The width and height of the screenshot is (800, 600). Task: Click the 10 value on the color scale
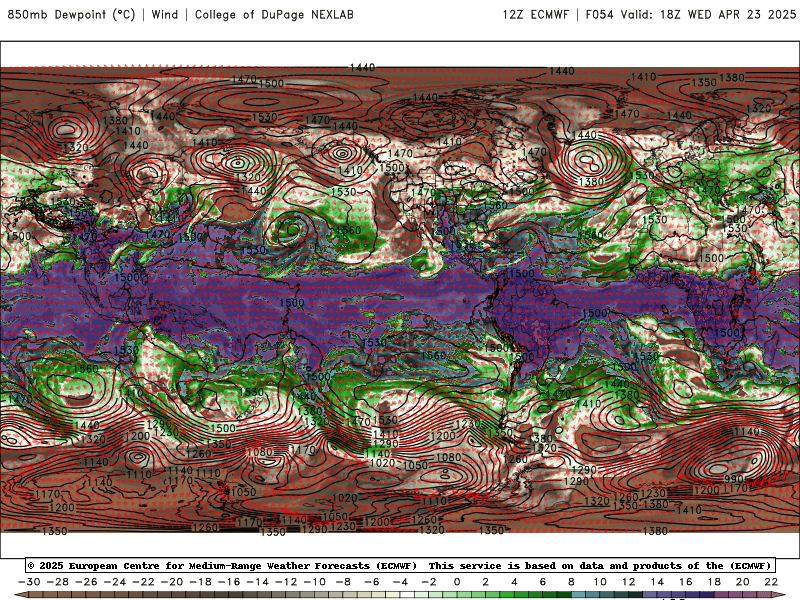[x=600, y=582]
